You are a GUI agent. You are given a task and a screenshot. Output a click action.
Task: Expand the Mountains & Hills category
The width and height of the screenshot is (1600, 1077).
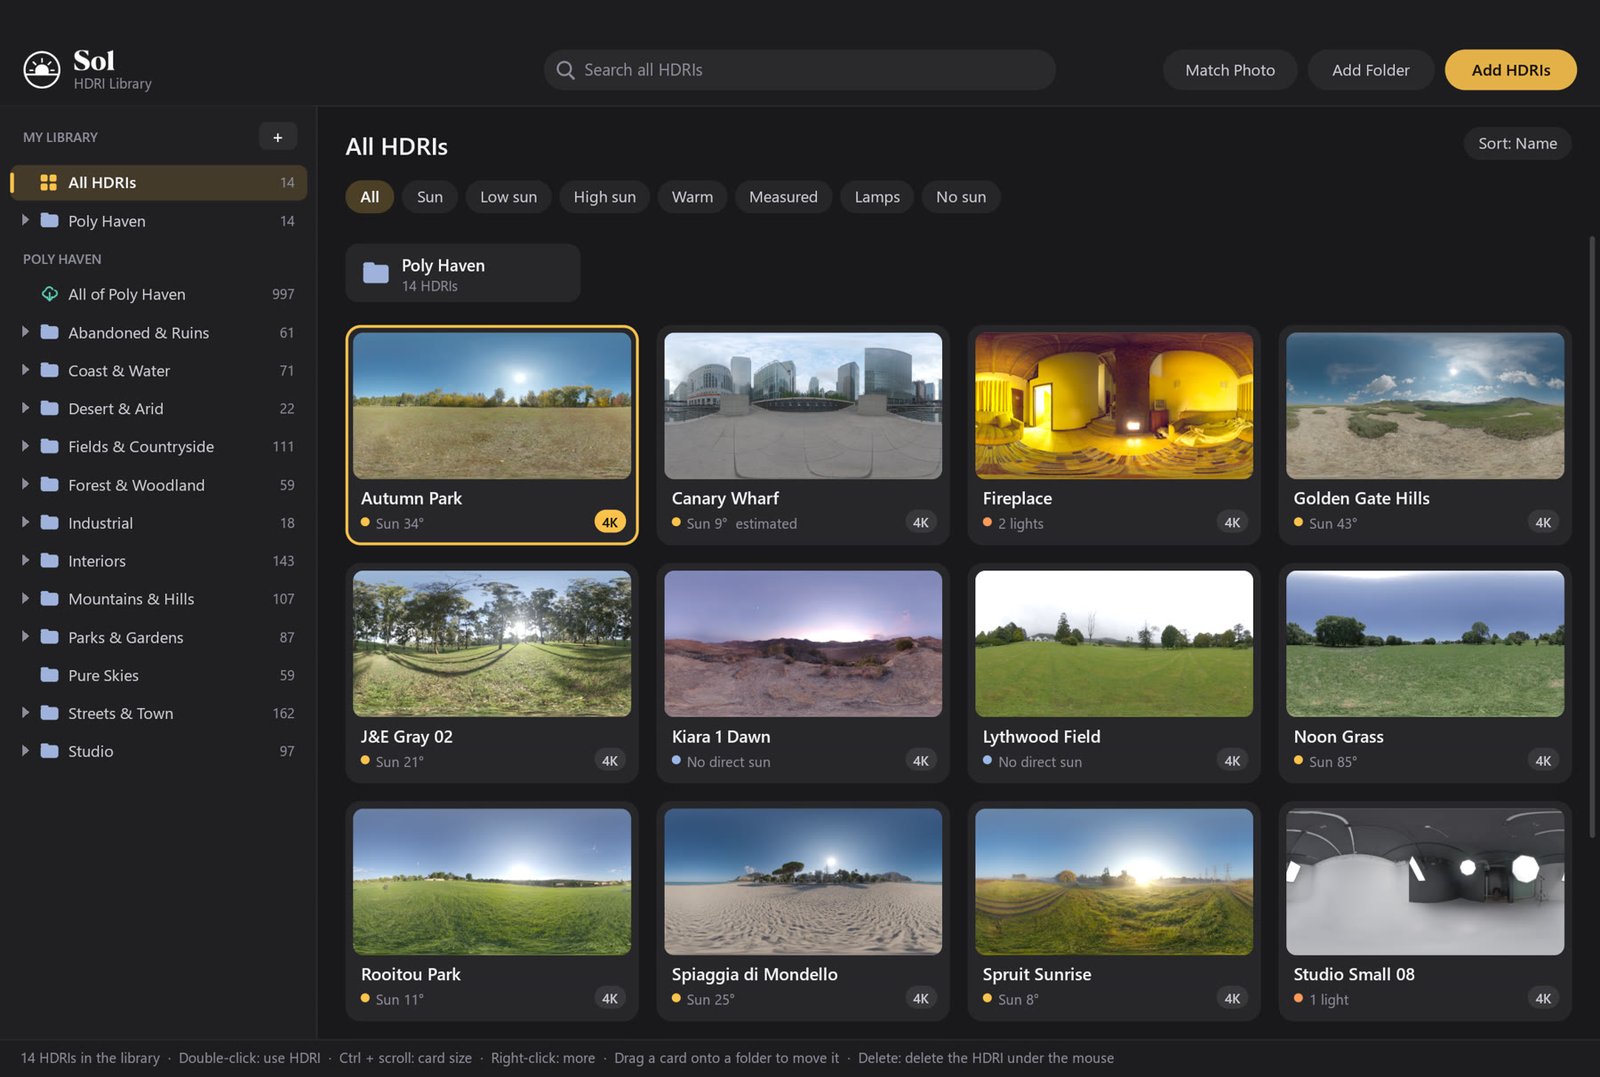coord(25,598)
